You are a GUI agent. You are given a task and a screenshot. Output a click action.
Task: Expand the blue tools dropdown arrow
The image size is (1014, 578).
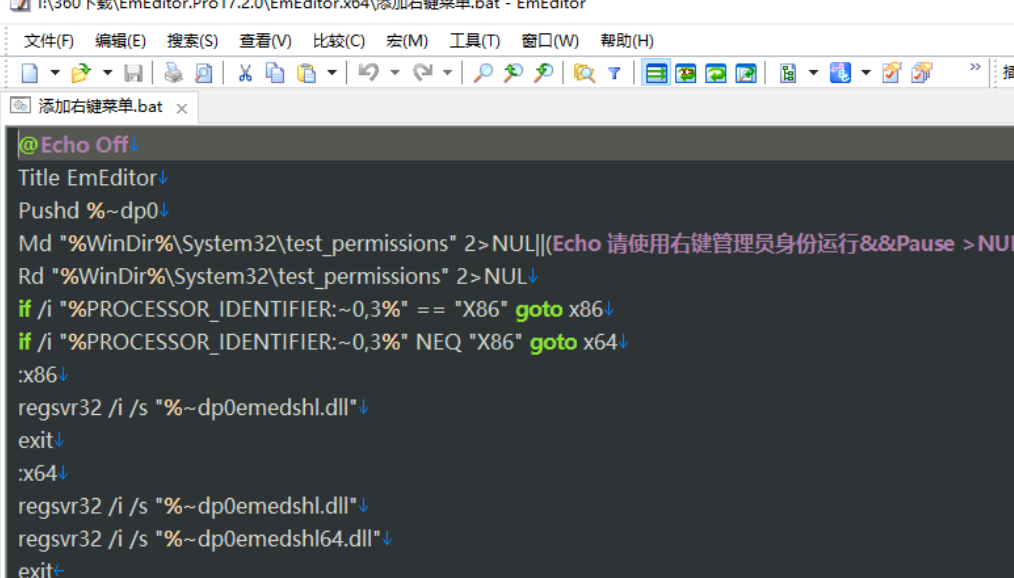pyautogui.click(x=866, y=73)
